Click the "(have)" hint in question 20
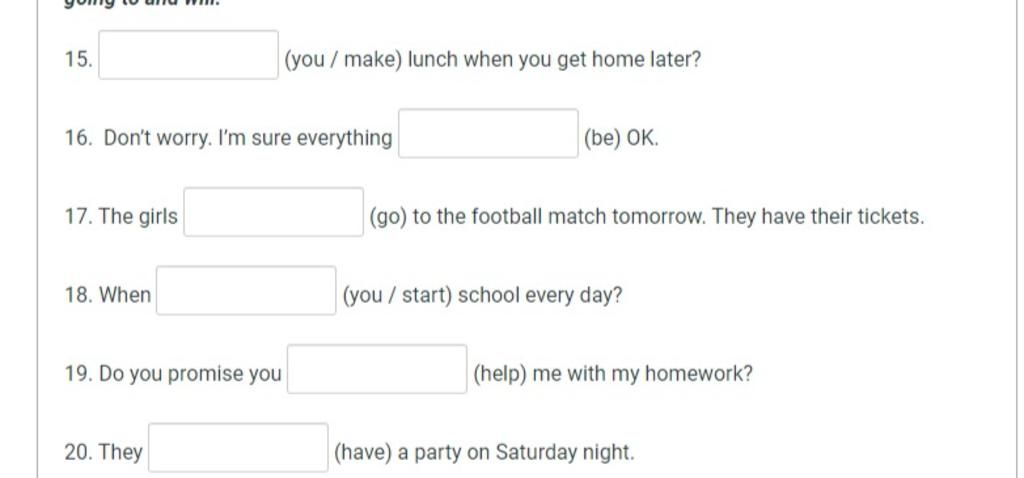The width and height of the screenshot is (1024, 478). (362, 453)
